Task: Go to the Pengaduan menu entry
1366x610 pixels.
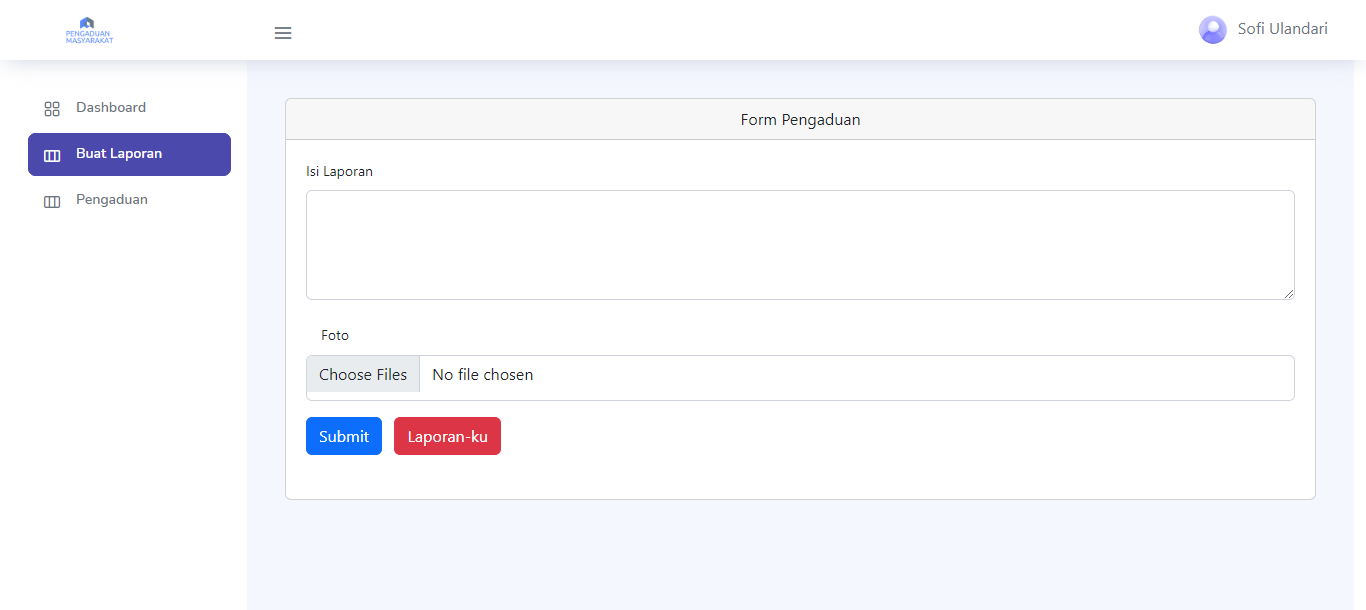Action: tap(111, 200)
